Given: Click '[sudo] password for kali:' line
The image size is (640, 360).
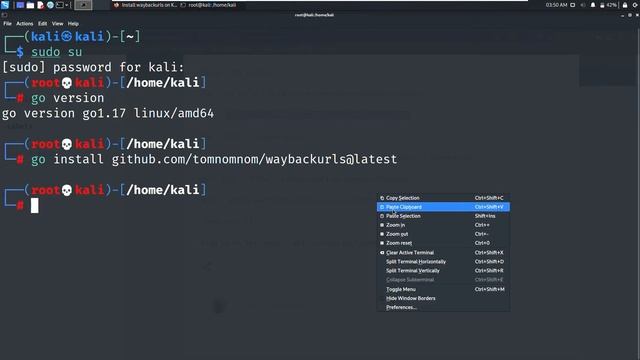Looking at the screenshot, I should [x=93, y=67].
